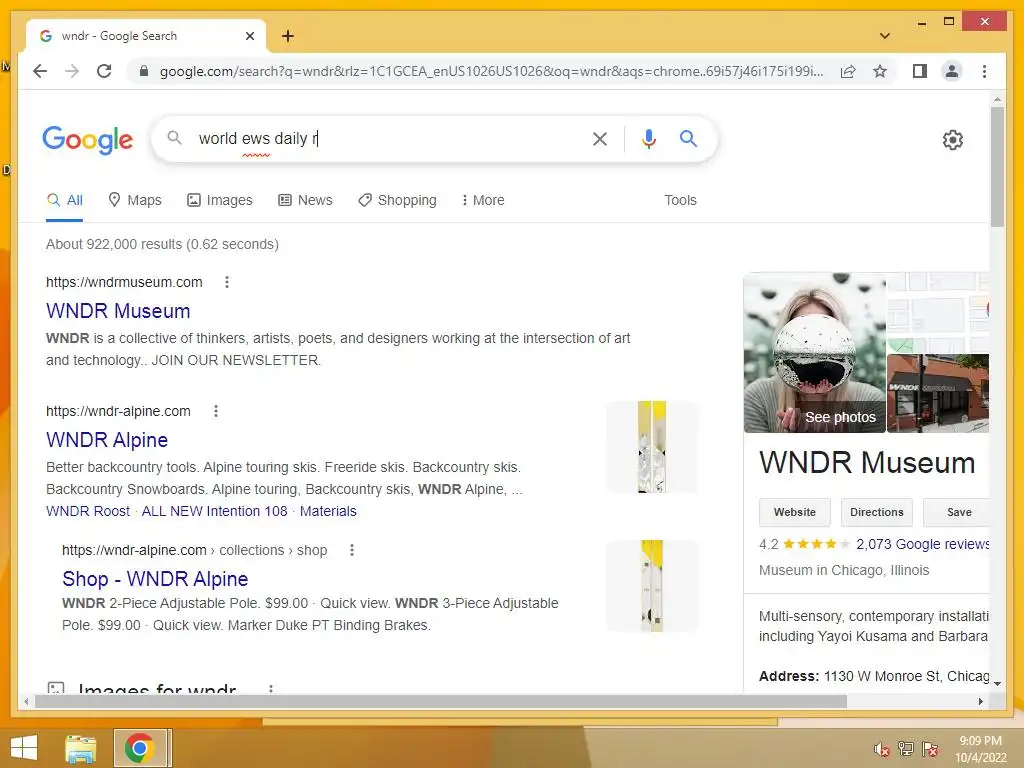Open the tab search dropdown chevron
1024x768 pixels.
pyautogui.click(x=884, y=36)
